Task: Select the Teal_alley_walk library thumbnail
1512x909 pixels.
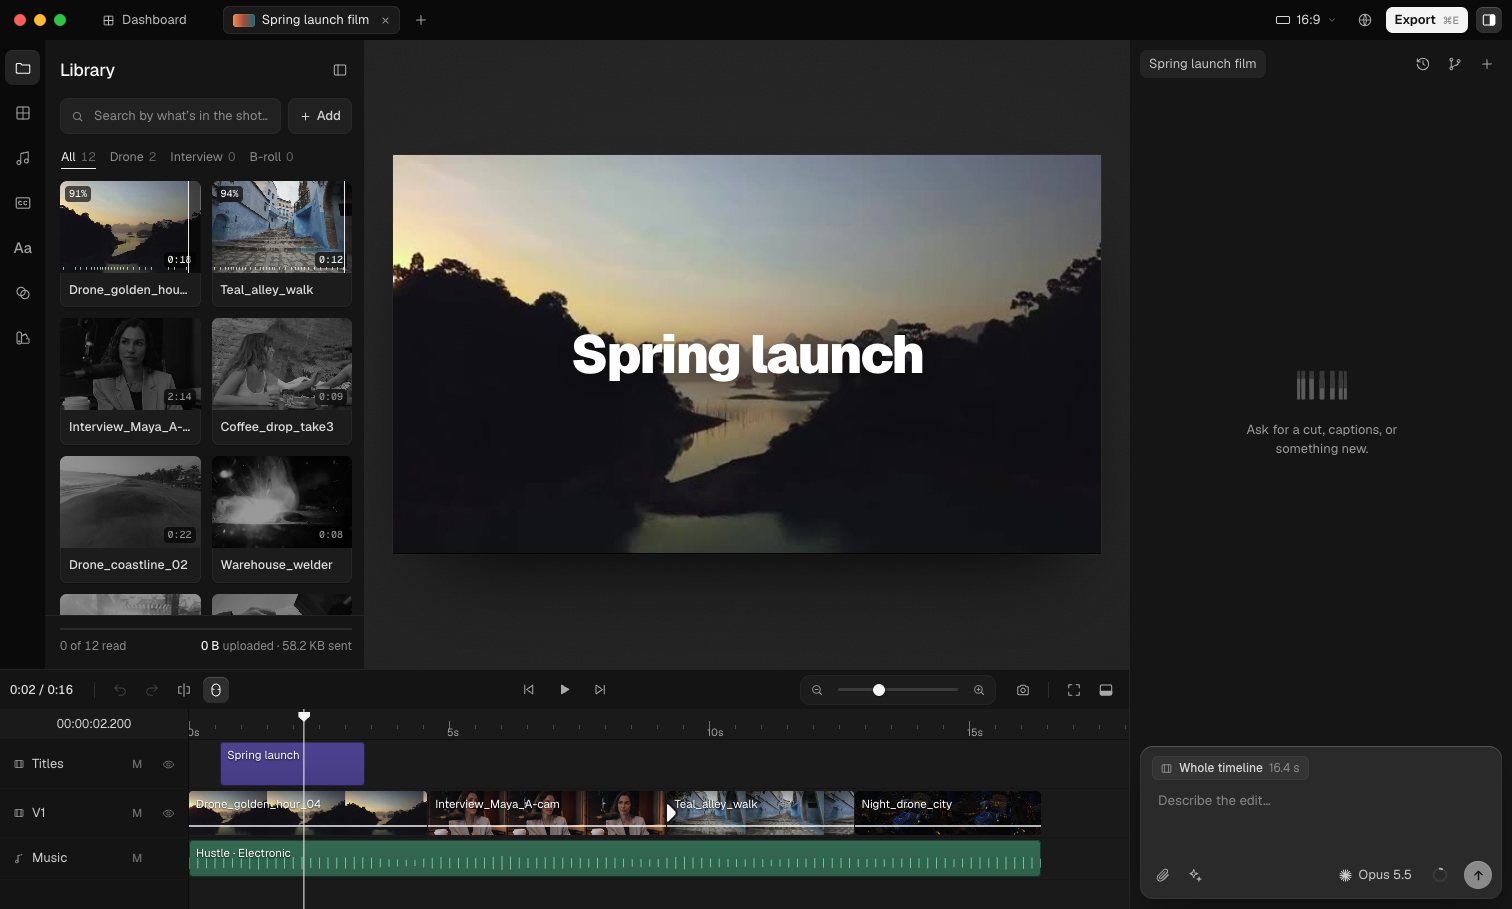Action: [282, 227]
